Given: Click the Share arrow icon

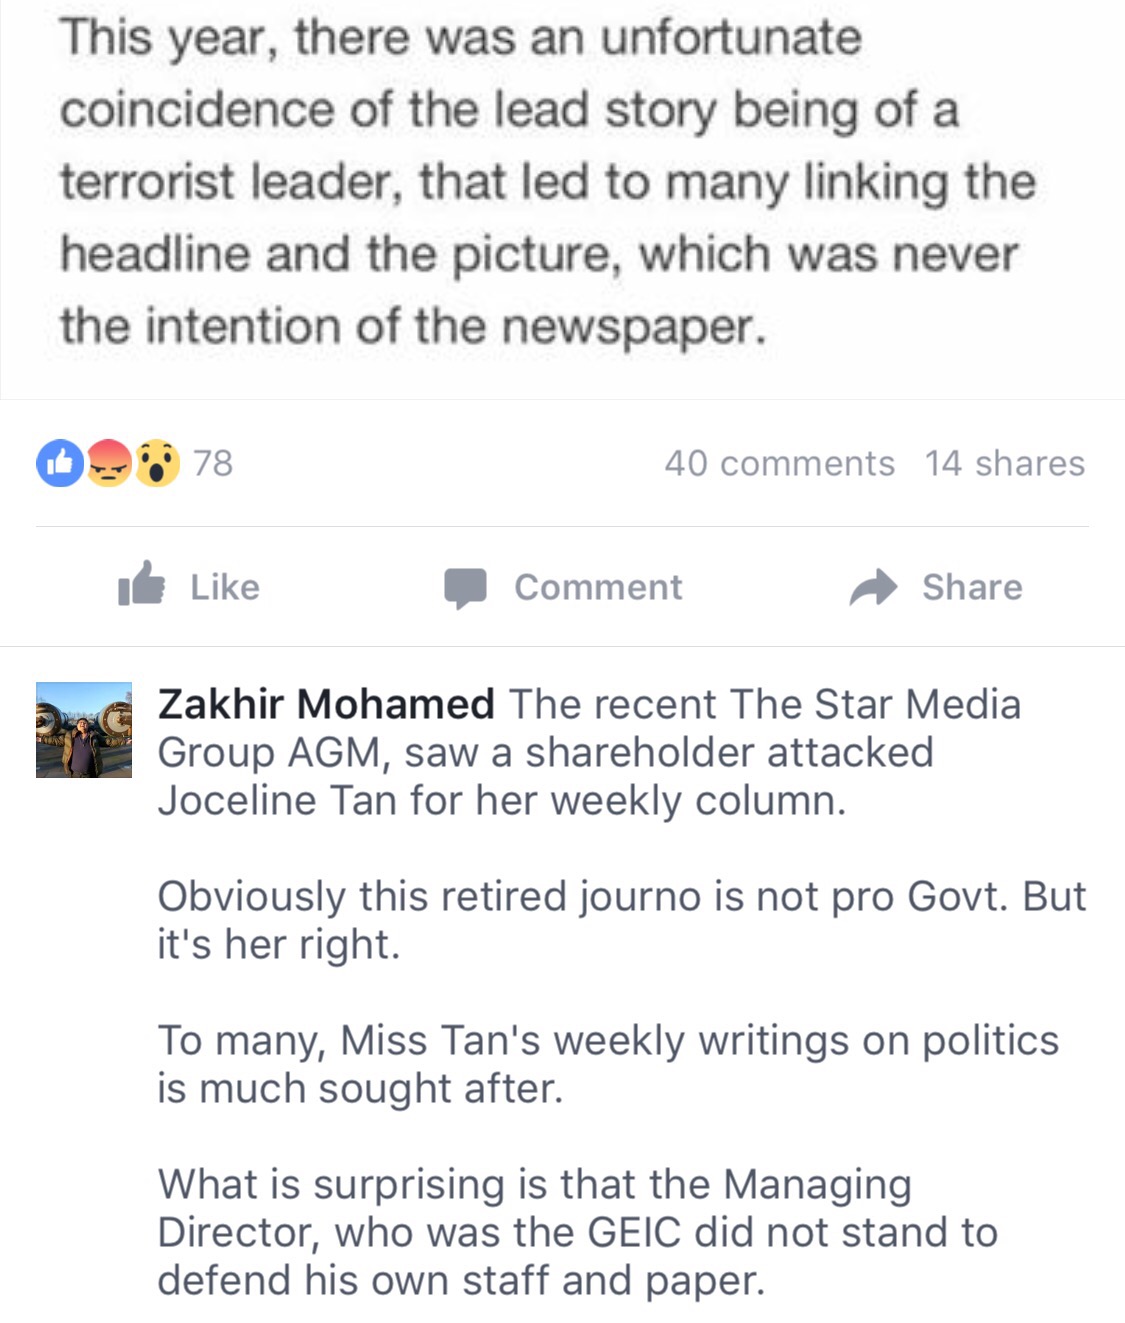Looking at the screenshot, I should 874,587.
